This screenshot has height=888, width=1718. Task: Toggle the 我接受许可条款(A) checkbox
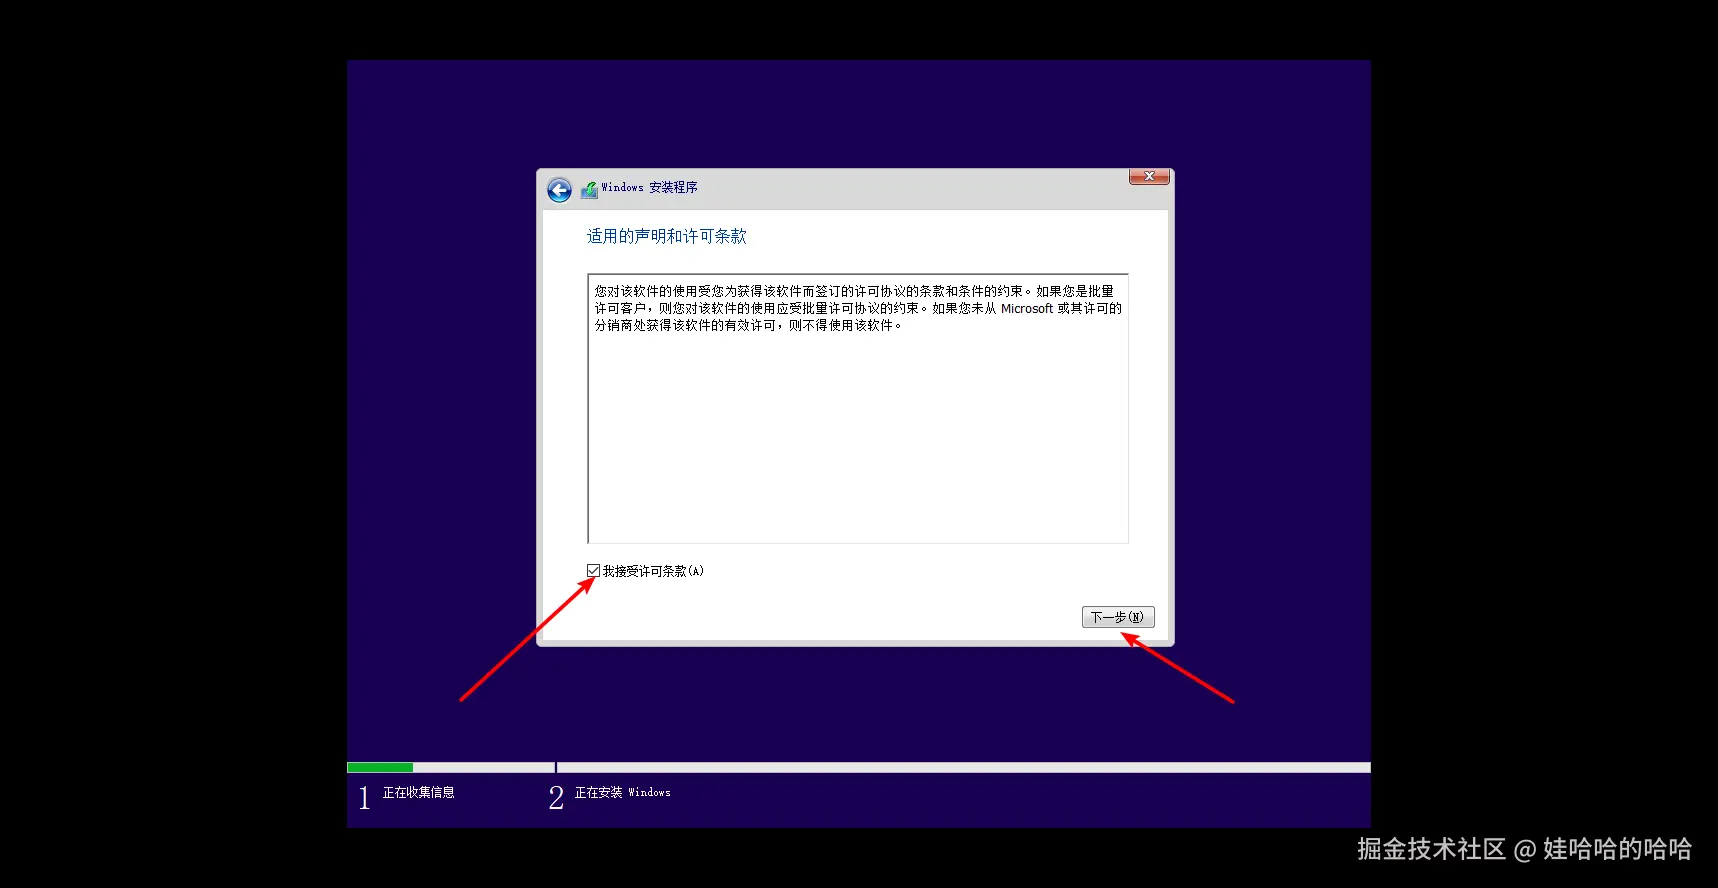[593, 570]
